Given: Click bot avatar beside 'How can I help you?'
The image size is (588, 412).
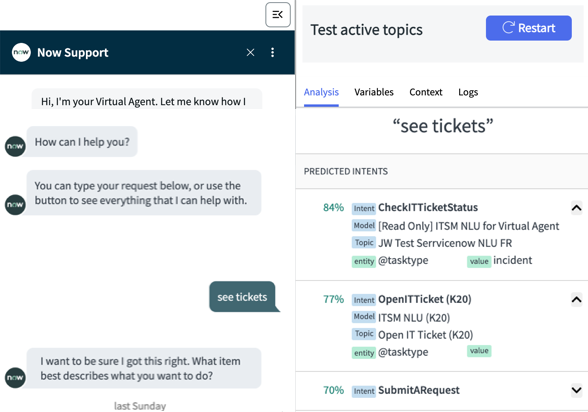Looking at the screenshot, I should (x=15, y=146).
